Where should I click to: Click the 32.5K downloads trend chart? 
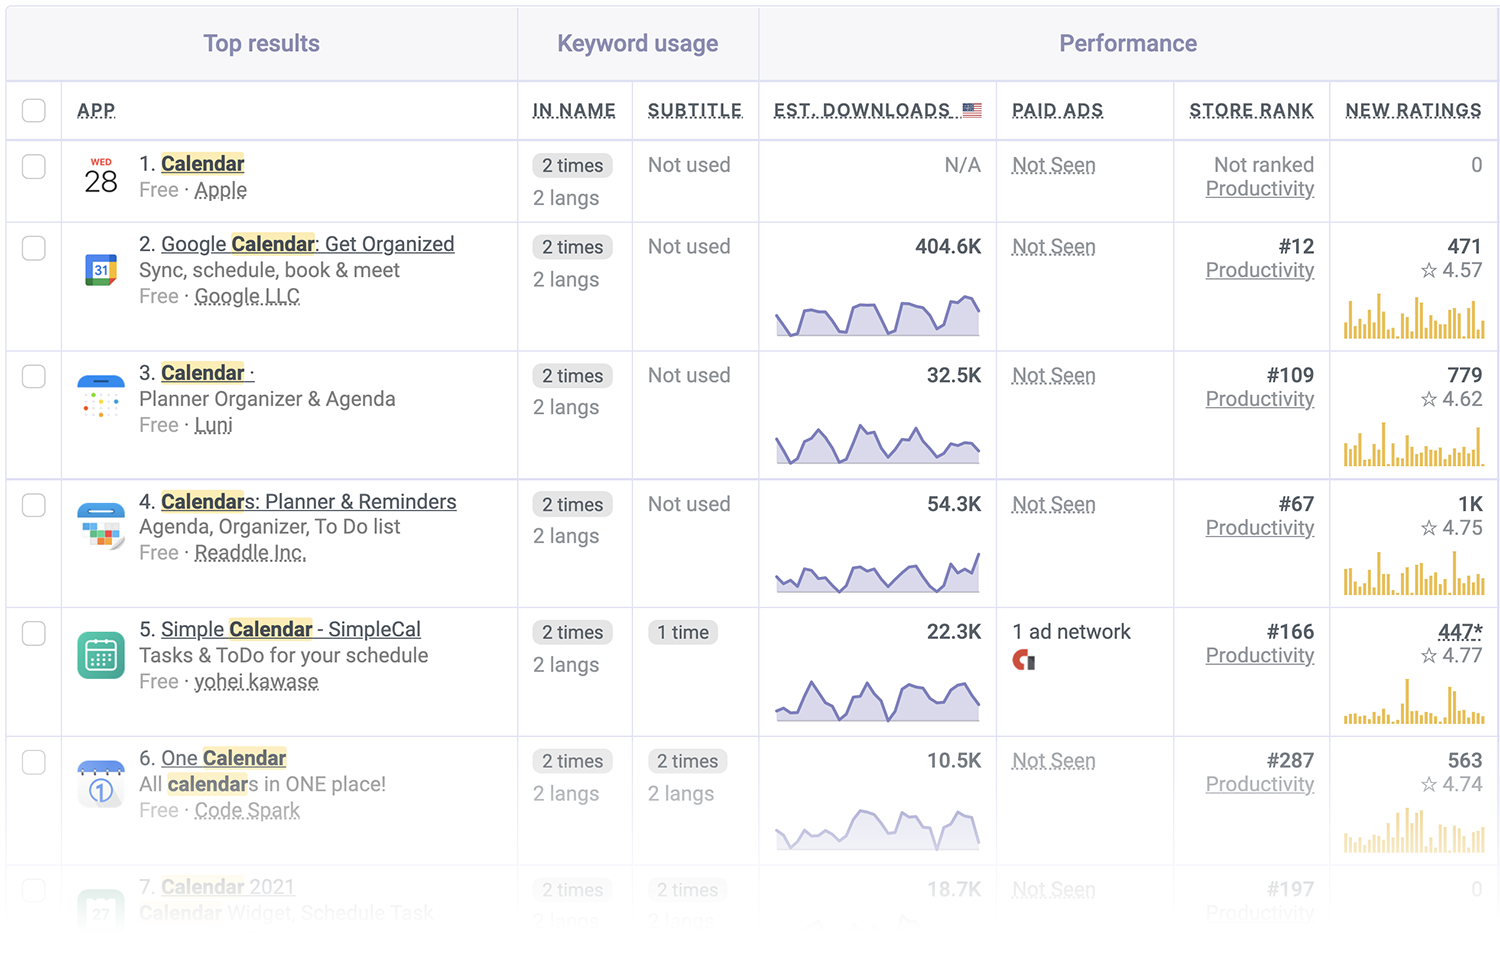tap(878, 444)
